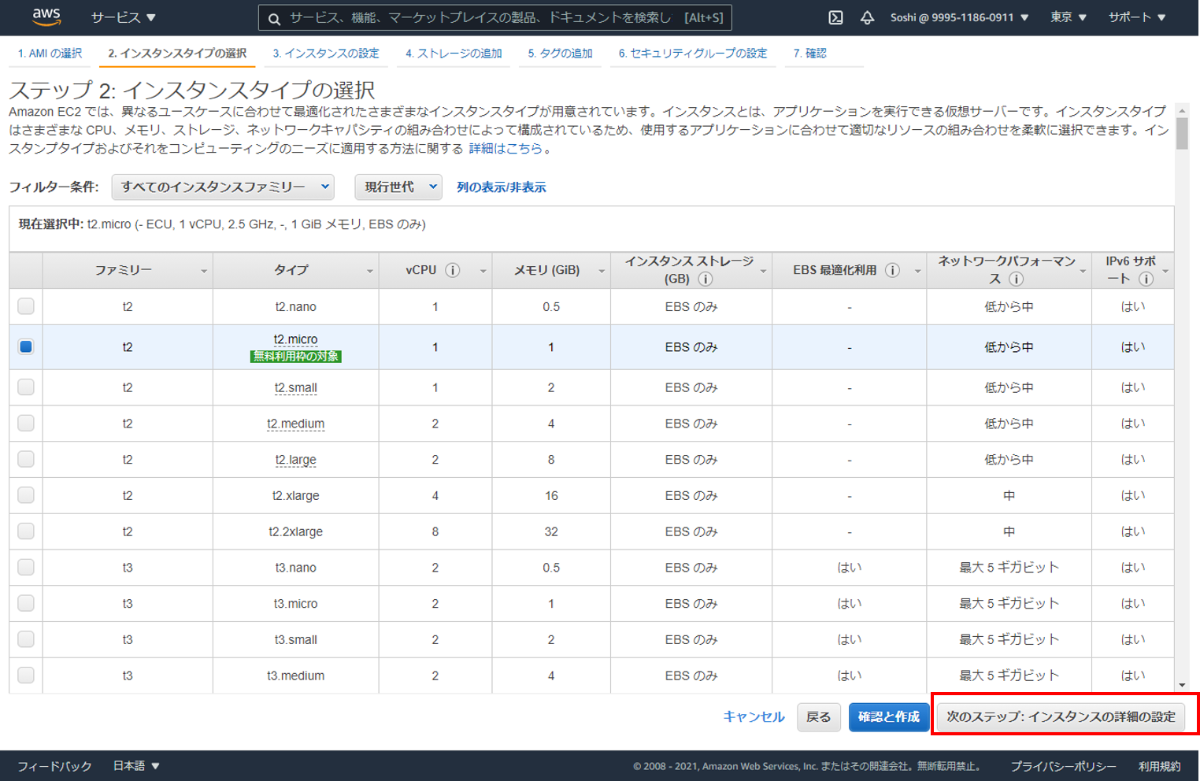1200x781 pixels.
Task: Click the 無料利用枠の対象 green badge
Action: [296, 356]
